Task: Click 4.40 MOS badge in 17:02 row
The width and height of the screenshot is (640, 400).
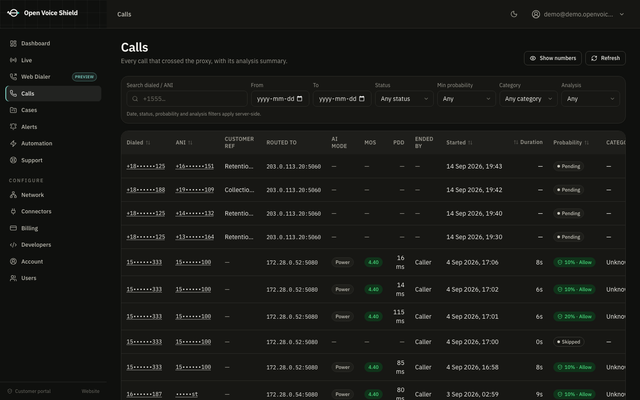Action: [x=373, y=289]
